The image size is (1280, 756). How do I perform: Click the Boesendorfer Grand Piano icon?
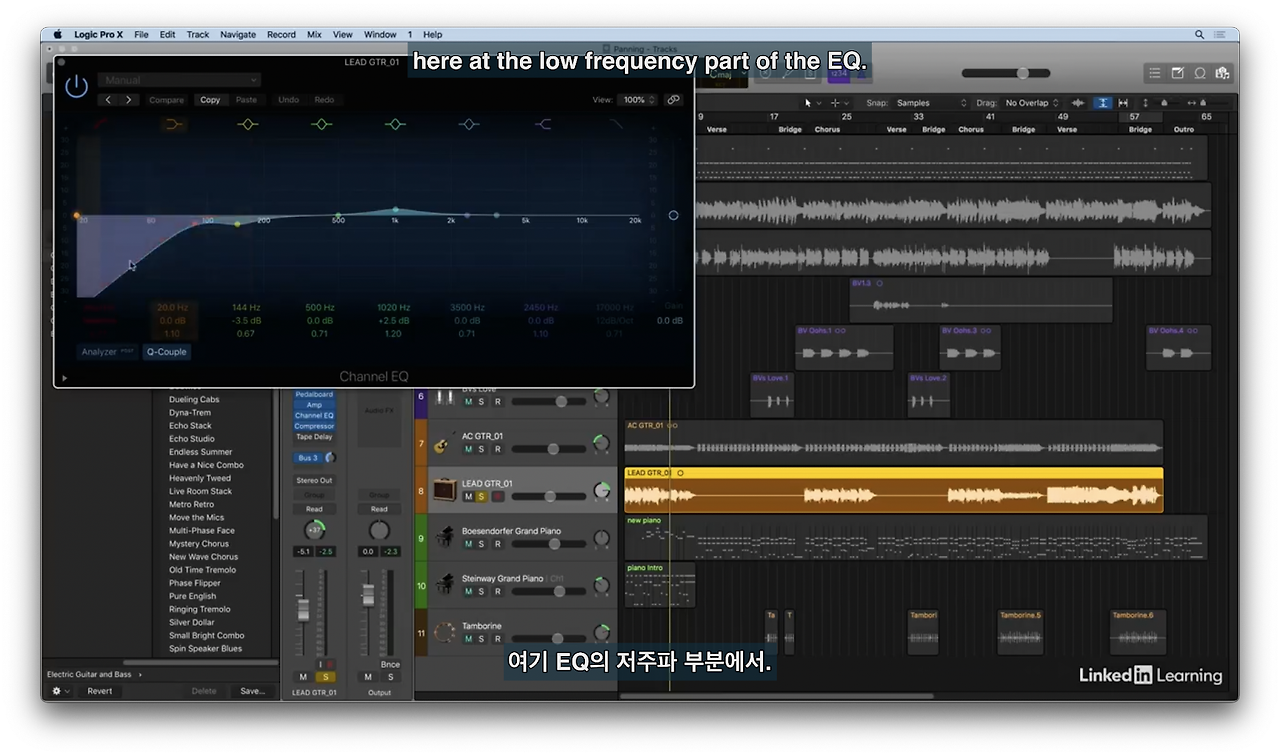click(x=445, y=538)
